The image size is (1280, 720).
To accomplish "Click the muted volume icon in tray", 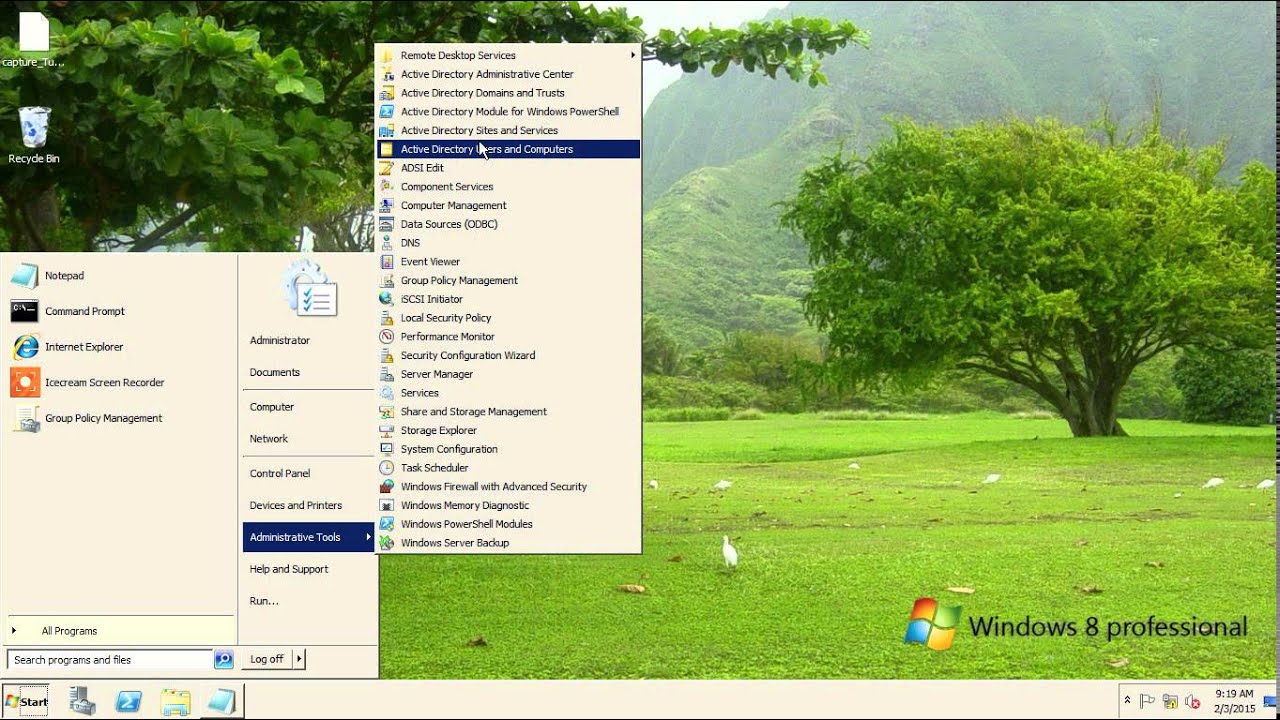I will 1192,701.
